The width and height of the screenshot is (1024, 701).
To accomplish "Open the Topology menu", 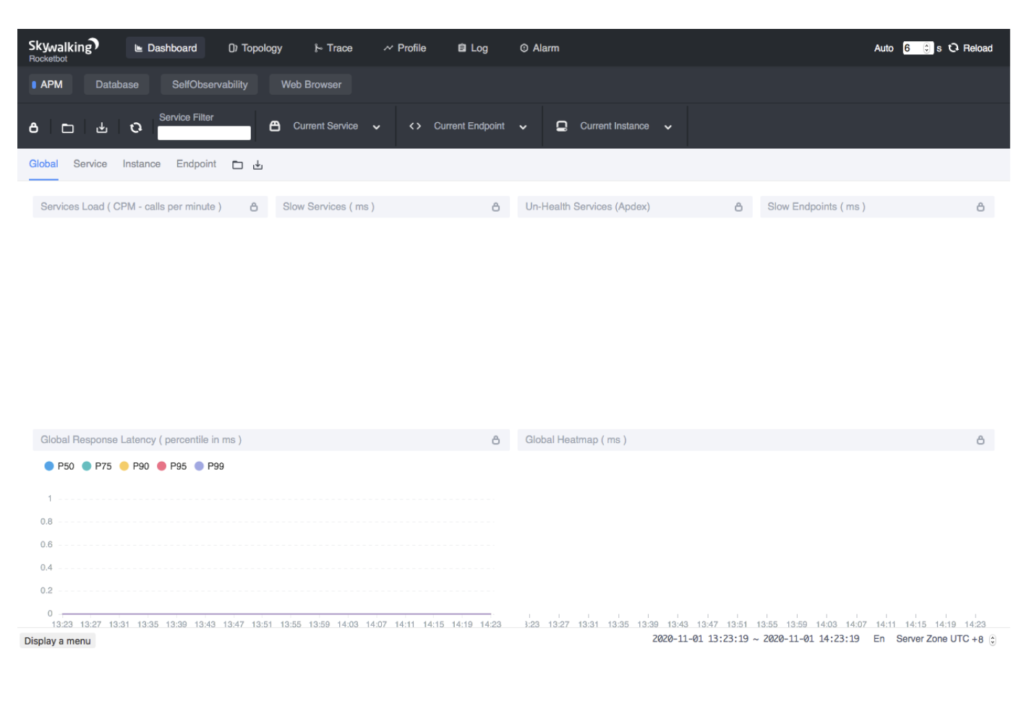I will point(255,48).
